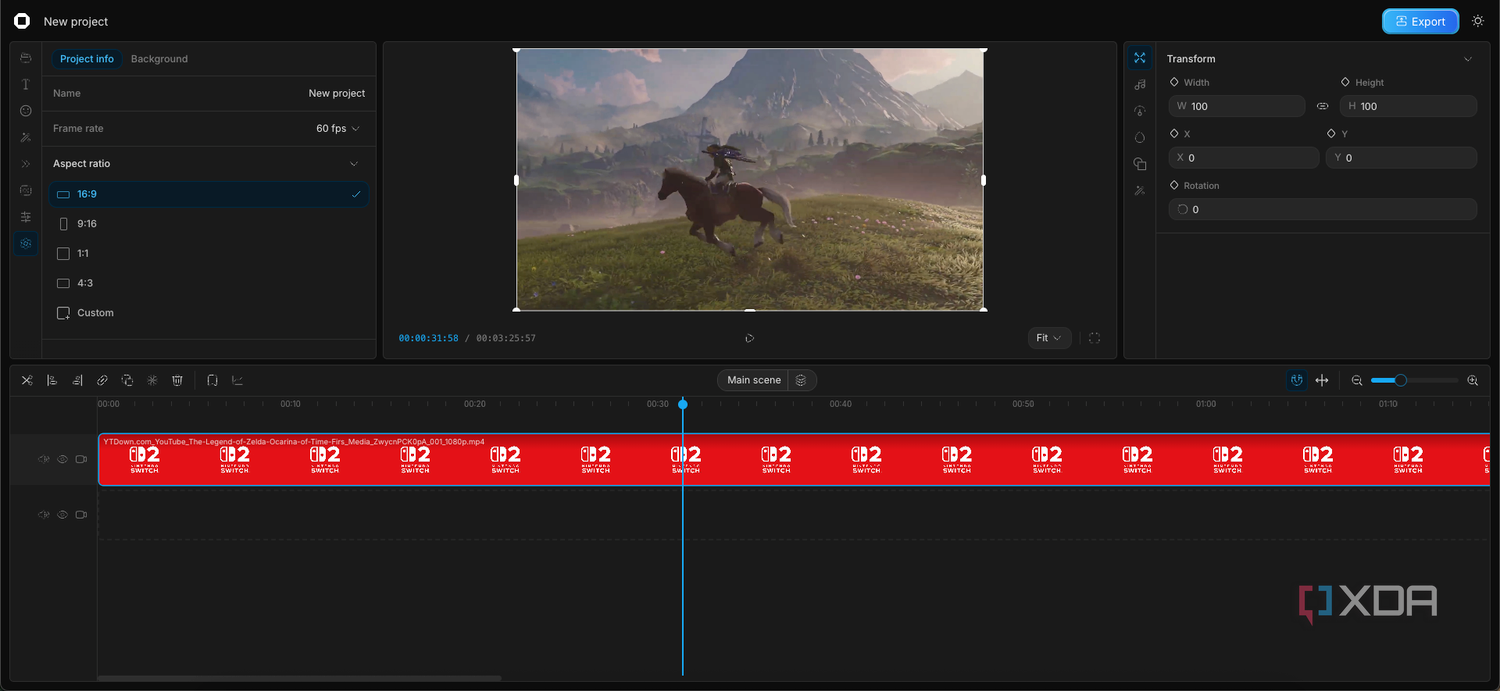This screenshot has height=691, width=1500.
Task: Click the split scissors tool in timeline toolbar
Action: pyautogui.click(x=27, y=380)
